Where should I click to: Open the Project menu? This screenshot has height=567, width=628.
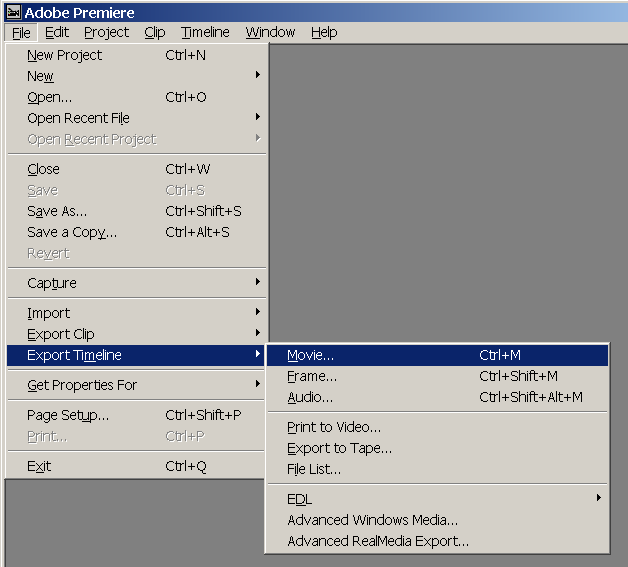(x=107, y=32)
